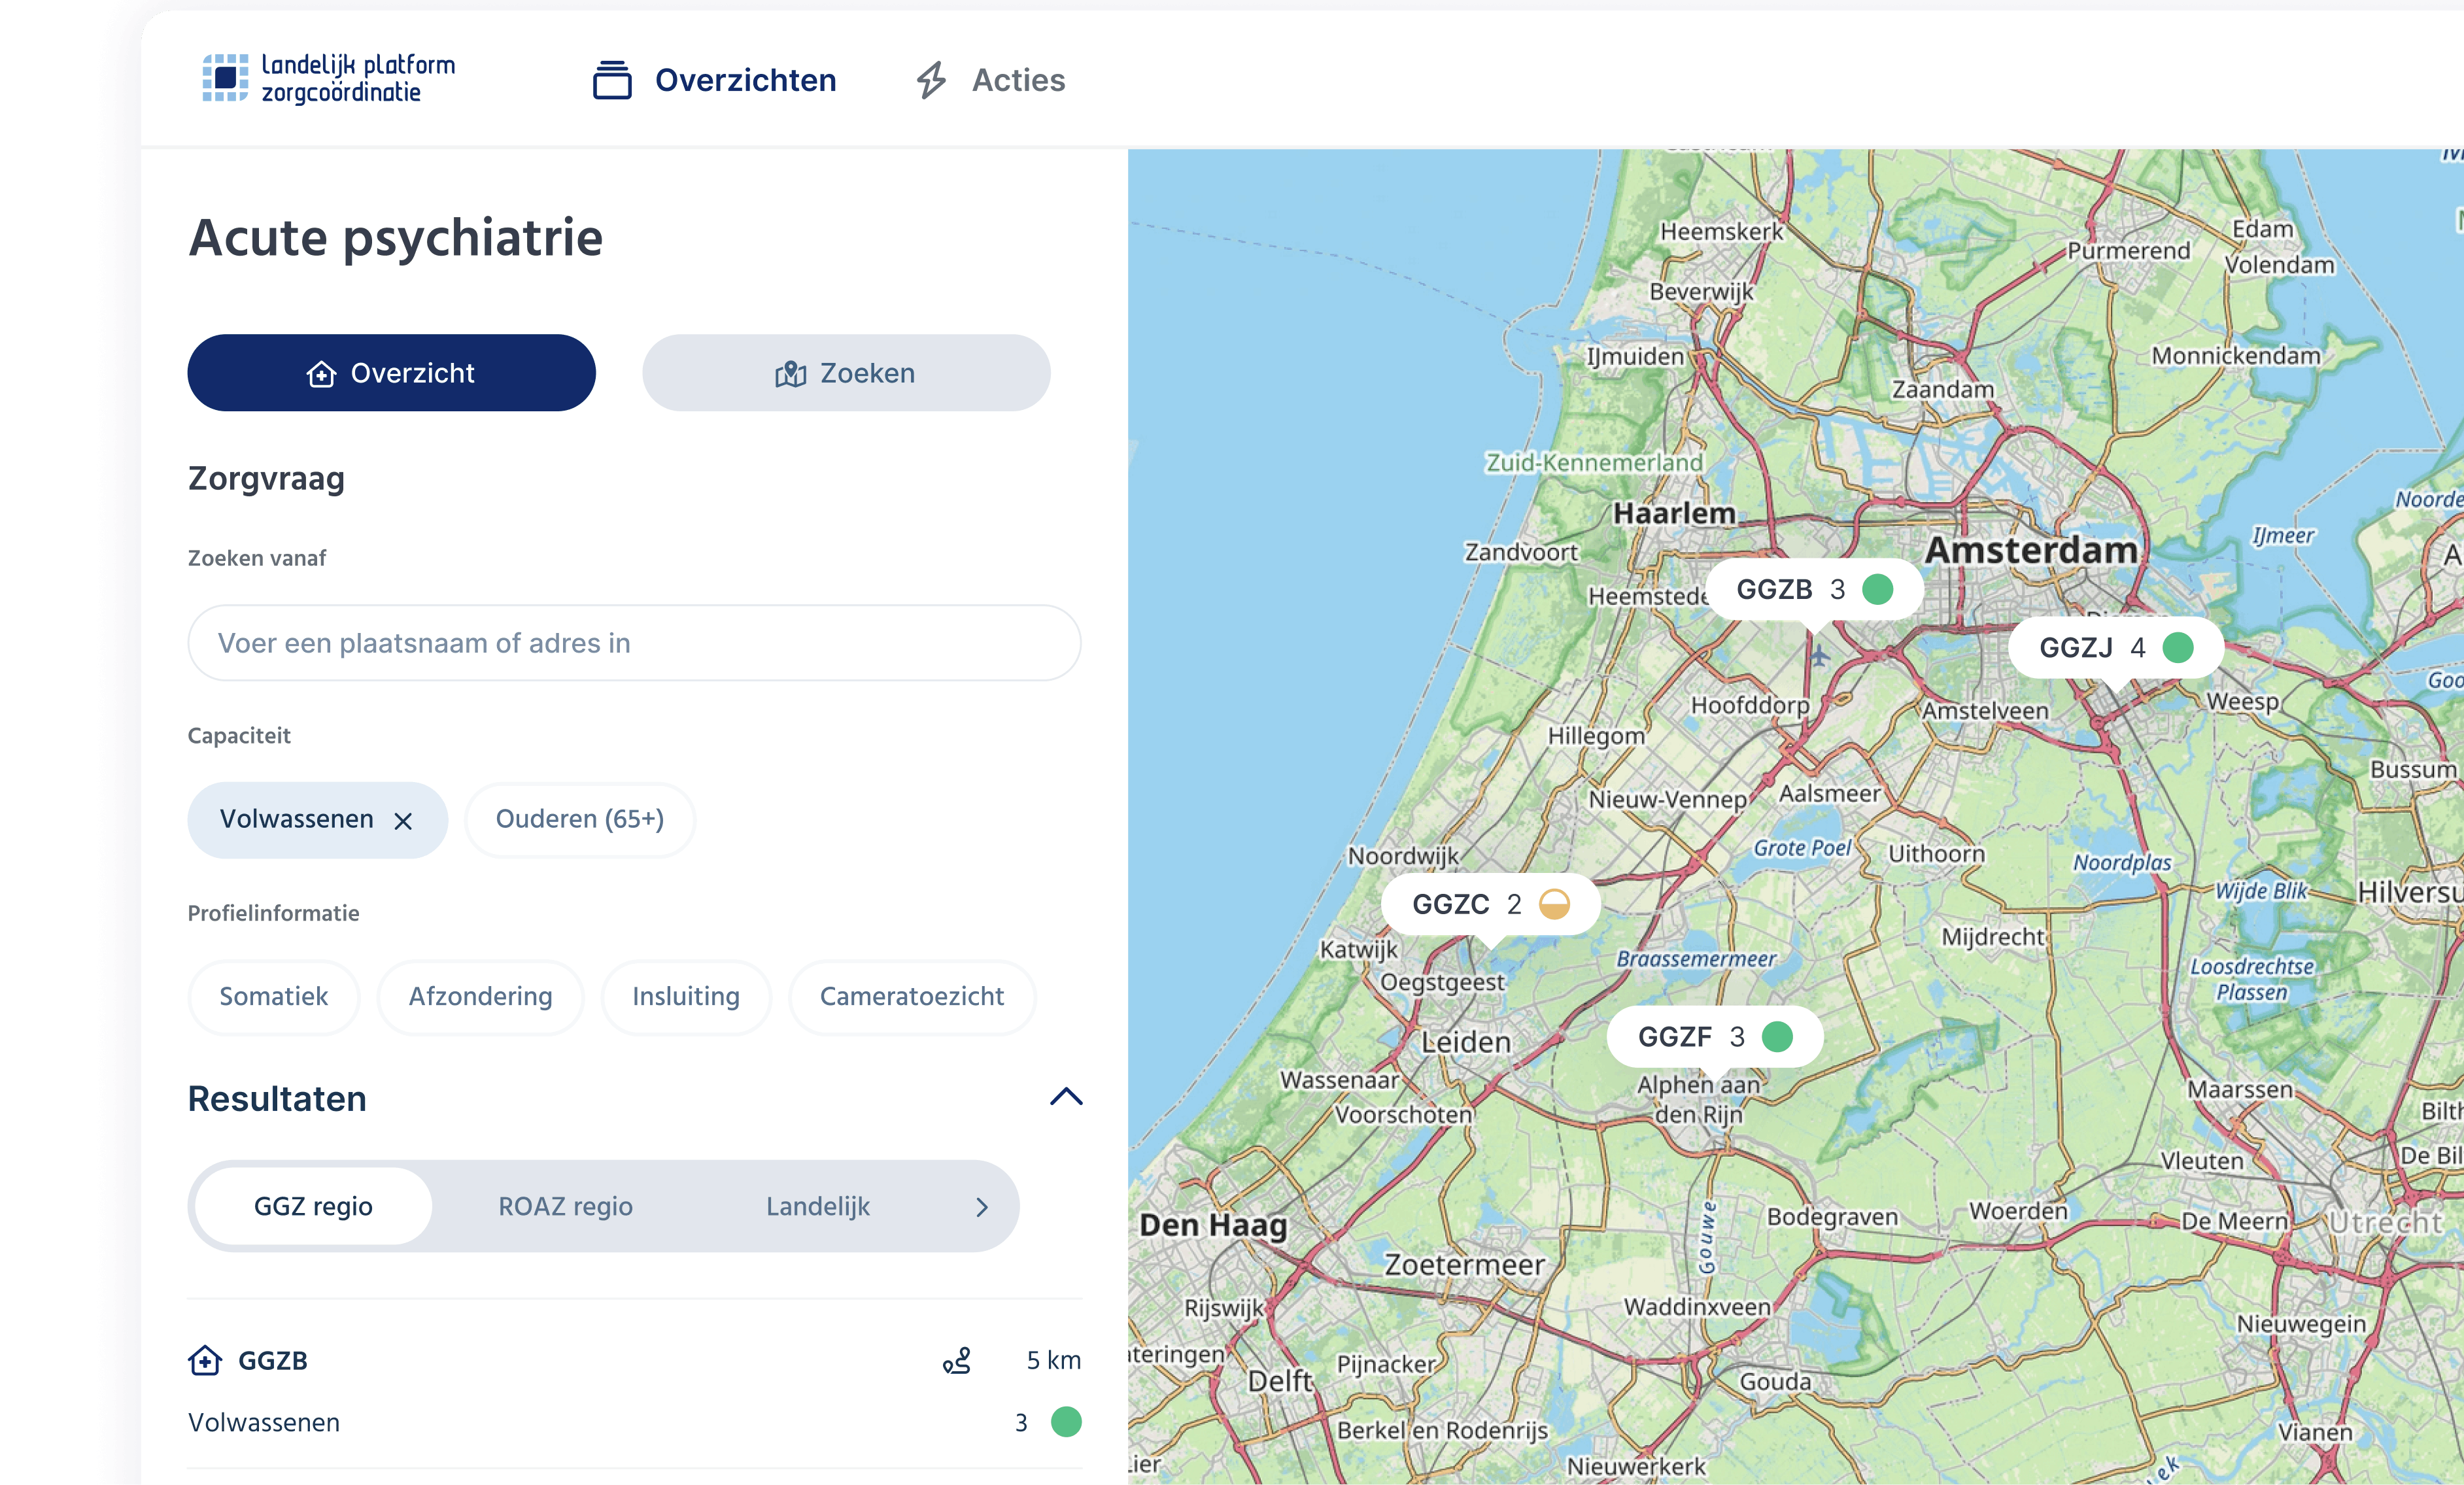Screen dimensions: 2464x1485
Task: Switch to the Landelijk tab
Action: click(818, 1206)
